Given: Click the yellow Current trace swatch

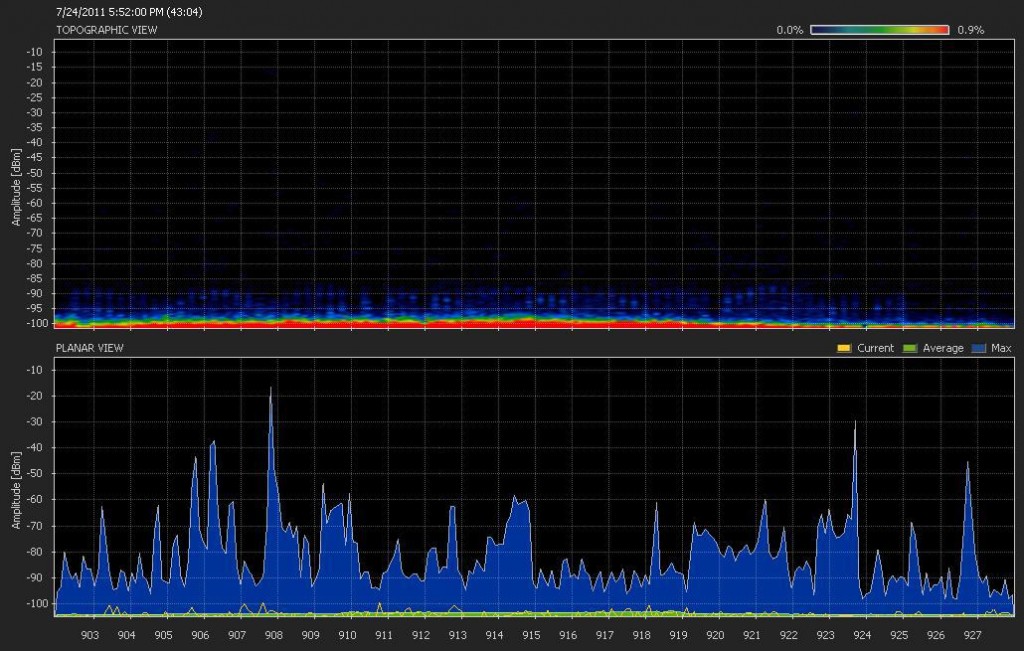Looking at the screenshot, I should point(841,348).
